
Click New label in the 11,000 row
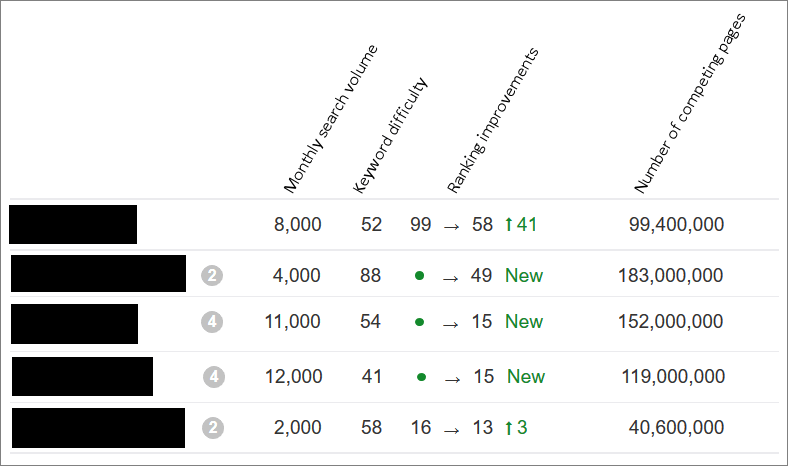pyautogui.click(x=524, y=322)
